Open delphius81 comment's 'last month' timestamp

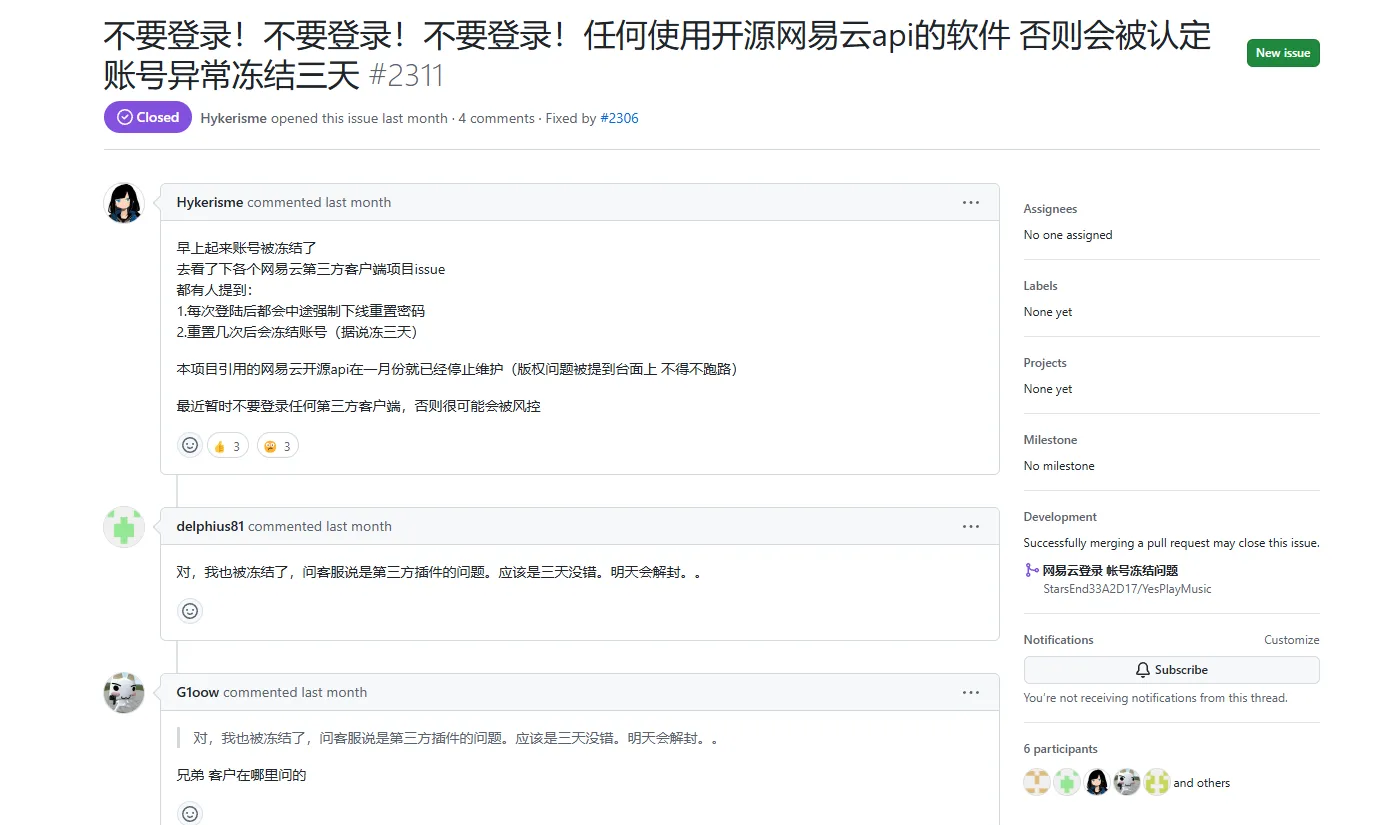359,526
